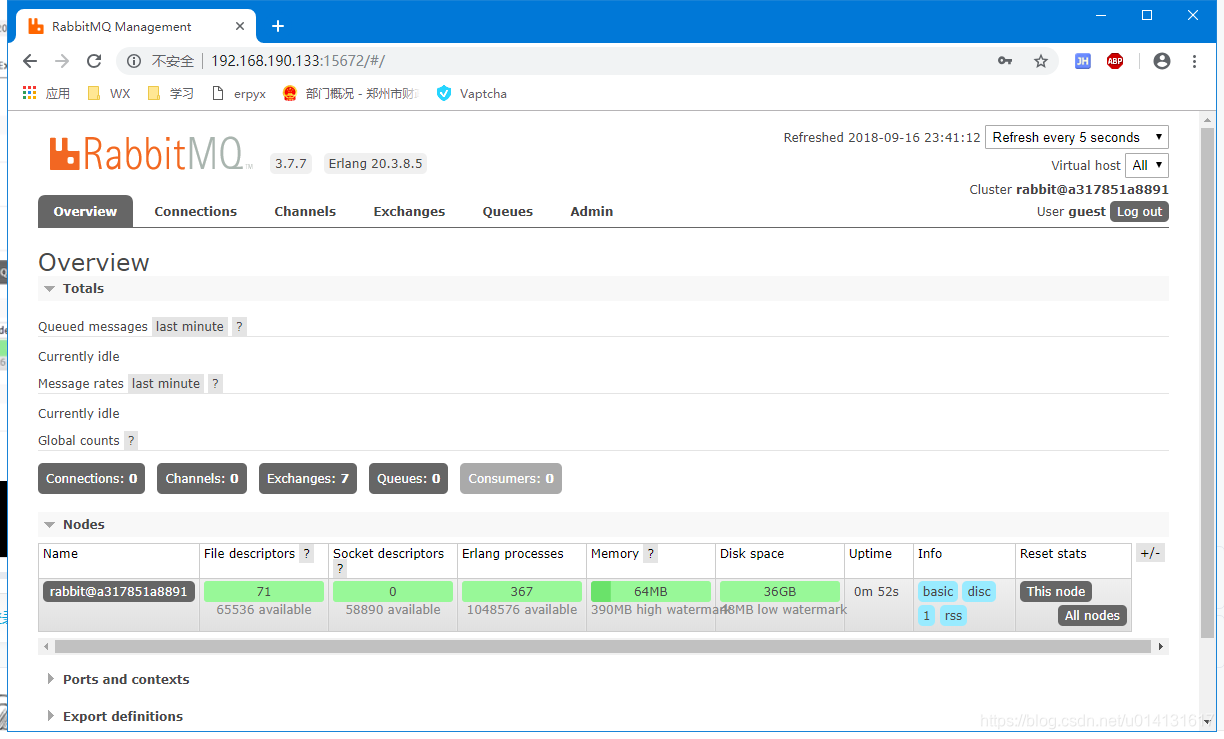Bookmark this page with the star icon
The height and width of the screenshot is (739, 1224).
[1041, 61]
